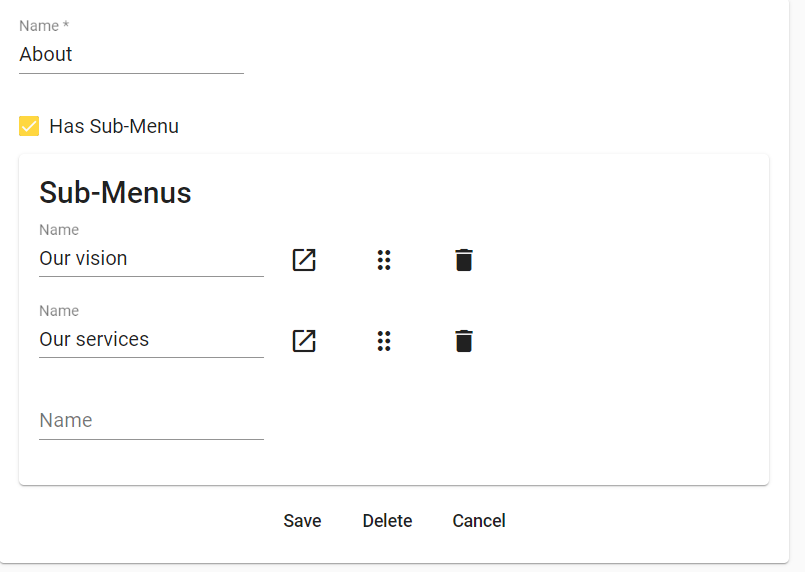Grab the drag handle for Our vision

pyautogui.click(x=384, y=260)
